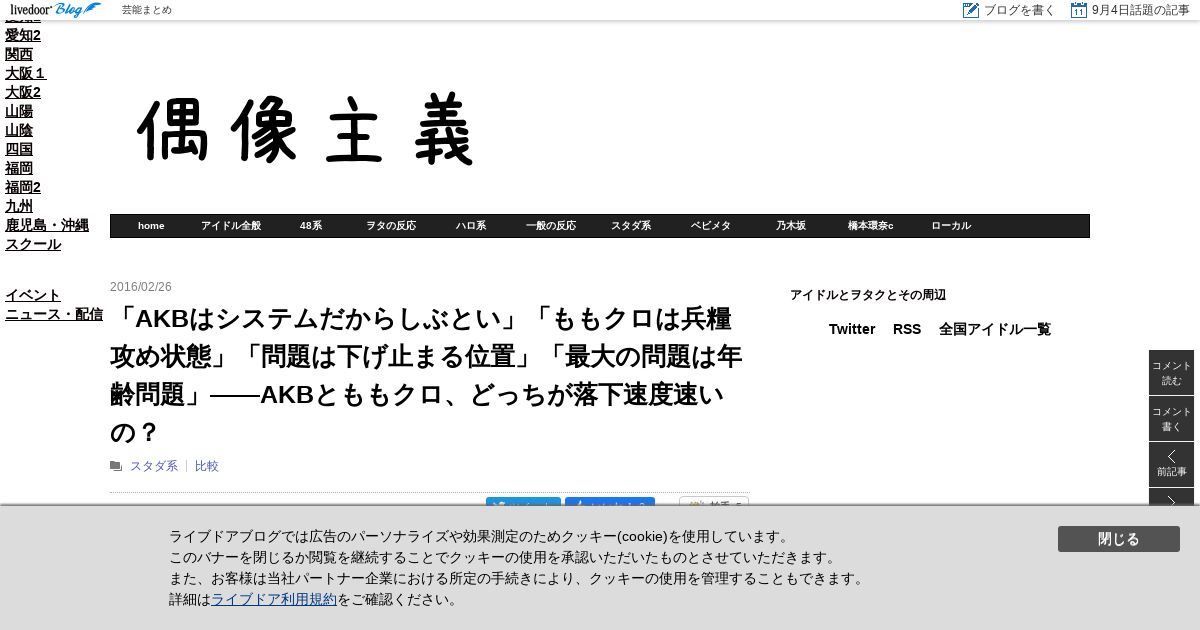The height and width of the screenshot is (630, 1200).
Task: Open 9月4日話題の記事 link
Action: (x=1140, y=10)
